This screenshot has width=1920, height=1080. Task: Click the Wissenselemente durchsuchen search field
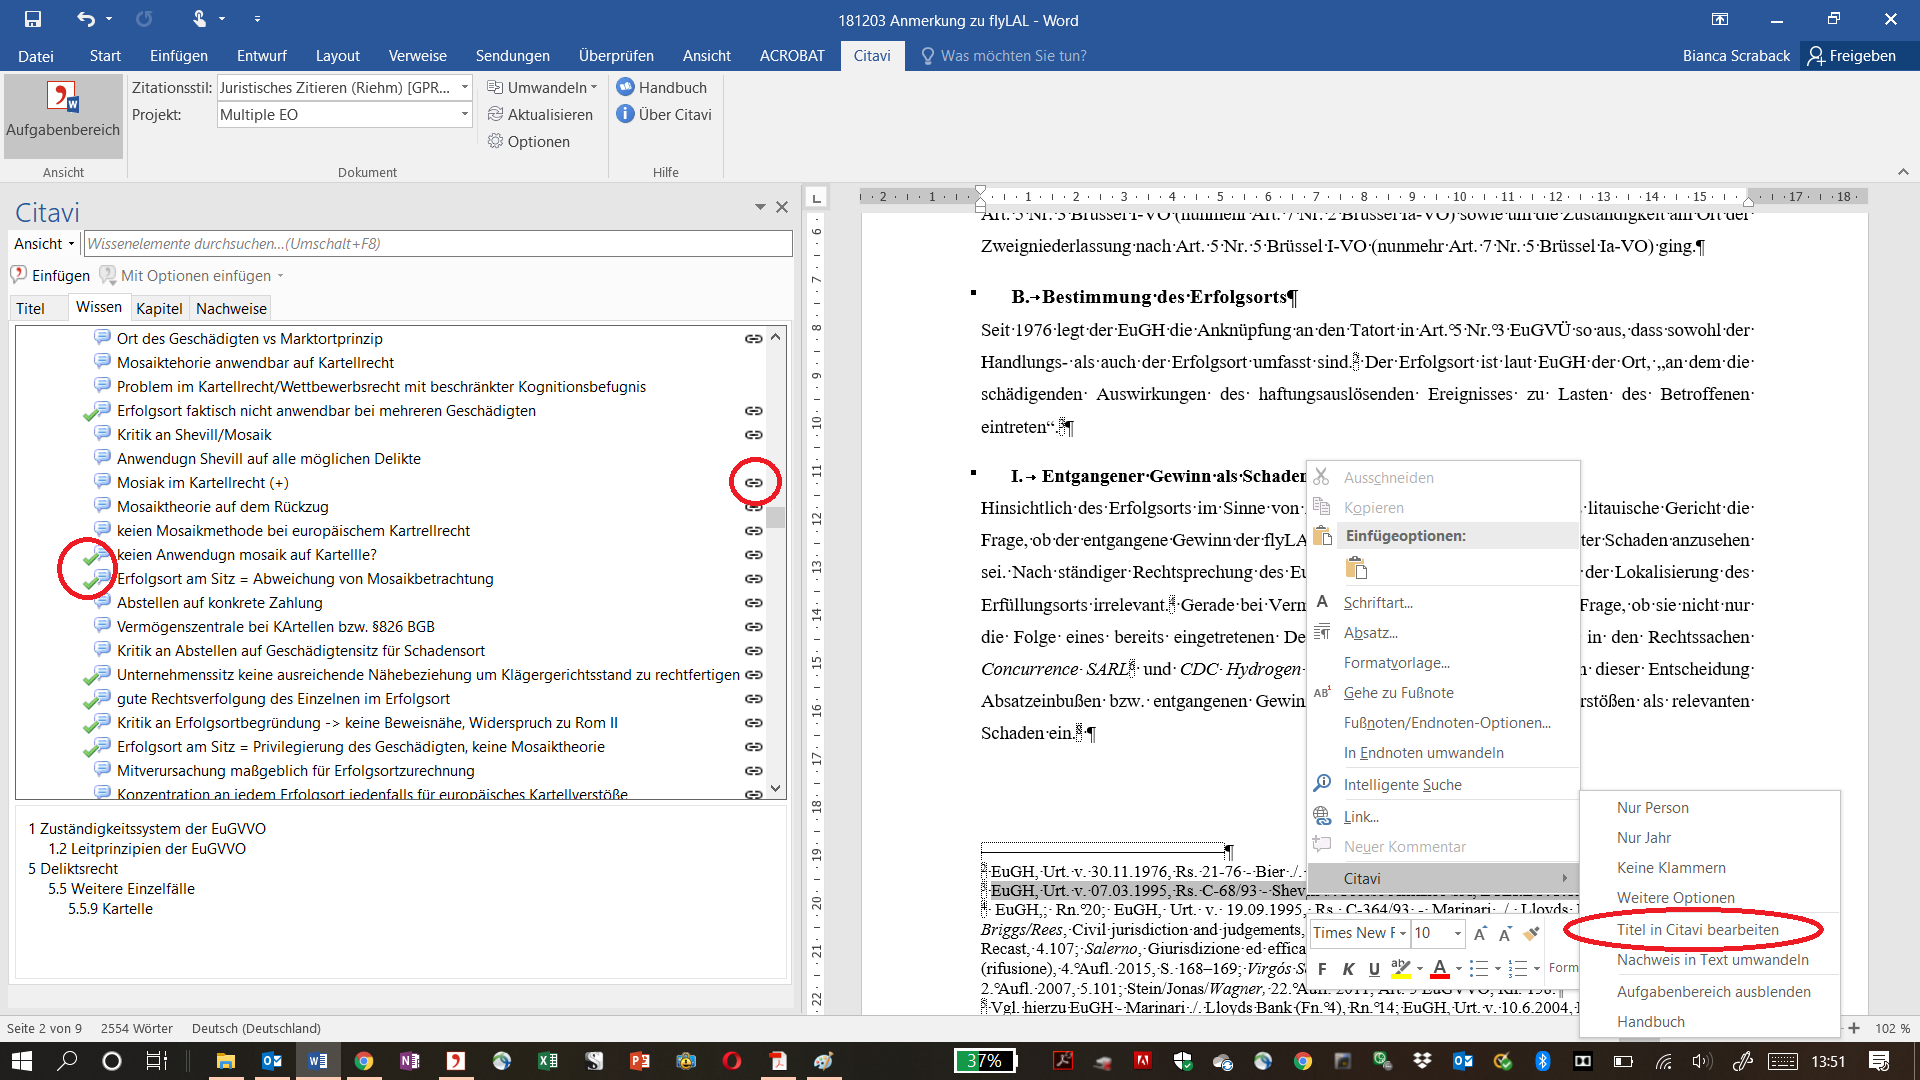point(438,244)
